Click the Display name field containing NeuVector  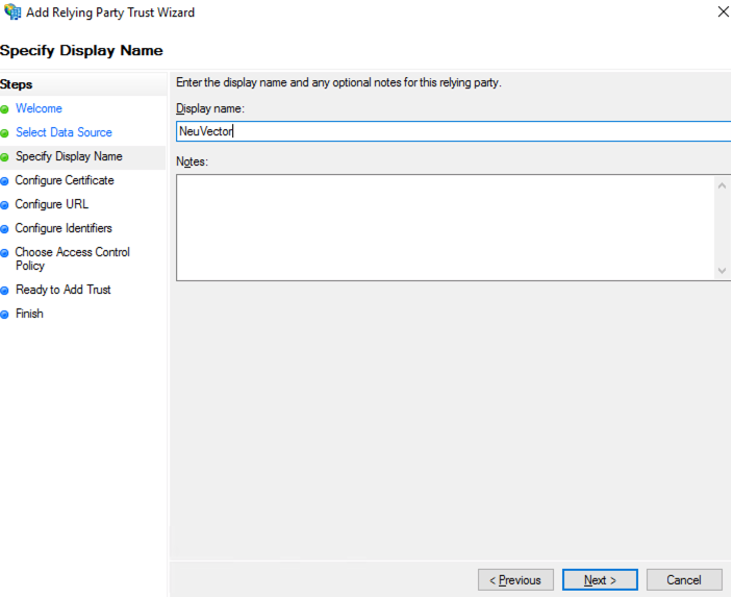pyautogui.click(x=450, y=131)
